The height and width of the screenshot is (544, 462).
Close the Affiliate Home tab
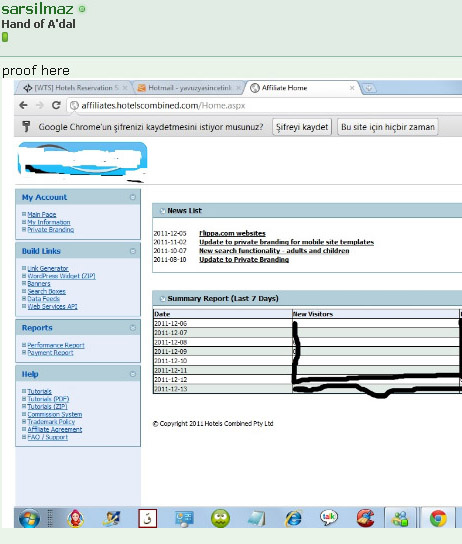352,88
